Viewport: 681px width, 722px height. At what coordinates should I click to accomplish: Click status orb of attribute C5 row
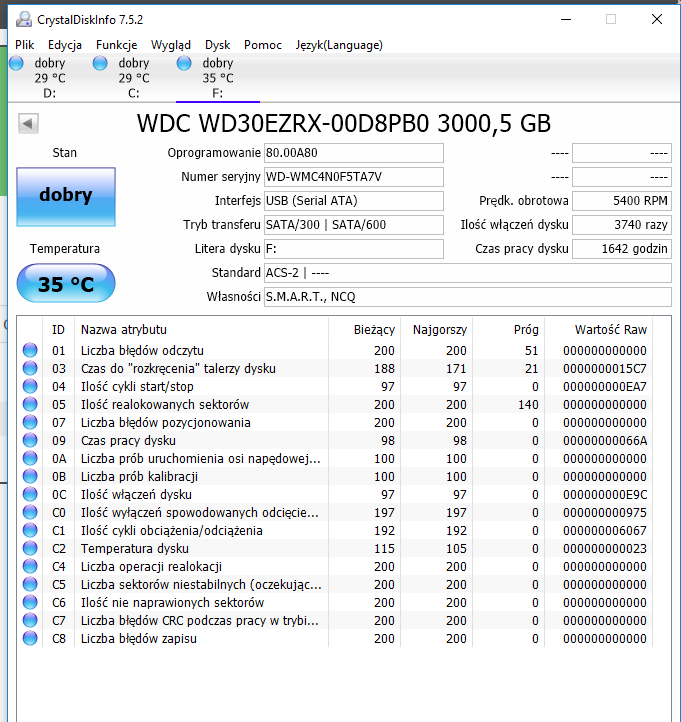30,584
